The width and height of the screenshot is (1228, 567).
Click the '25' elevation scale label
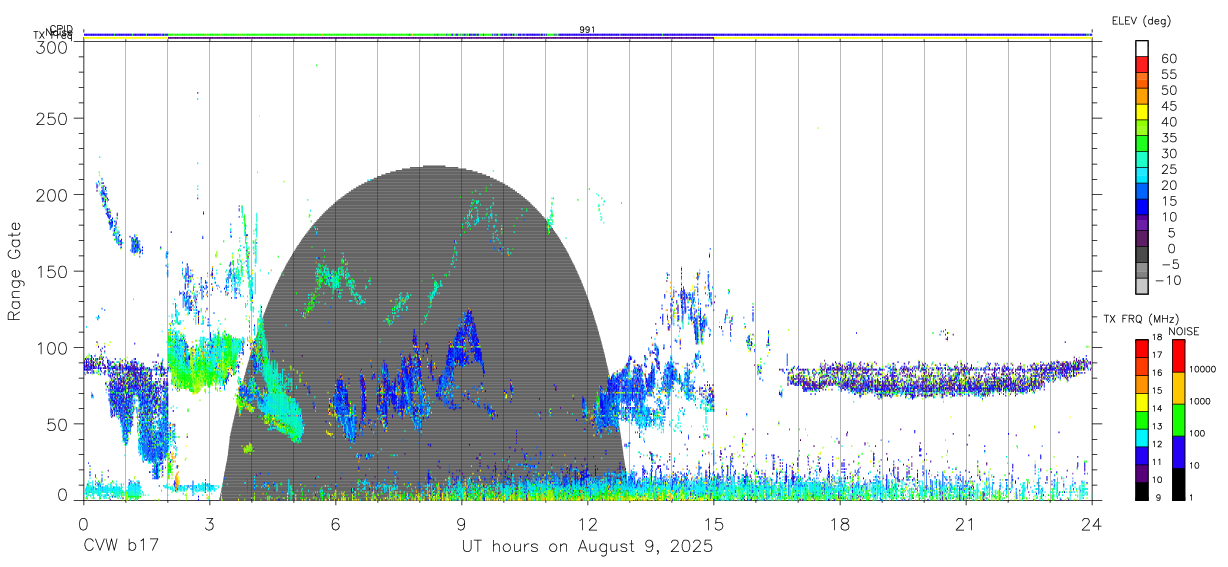[x=1168, y=170]
